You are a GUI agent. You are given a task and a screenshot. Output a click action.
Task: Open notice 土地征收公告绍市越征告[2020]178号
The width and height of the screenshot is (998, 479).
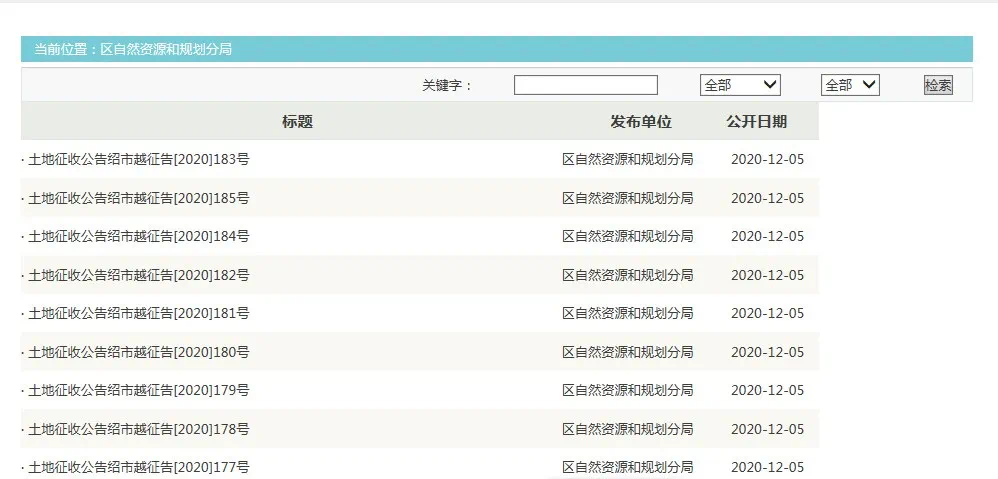tap(139, 429)
